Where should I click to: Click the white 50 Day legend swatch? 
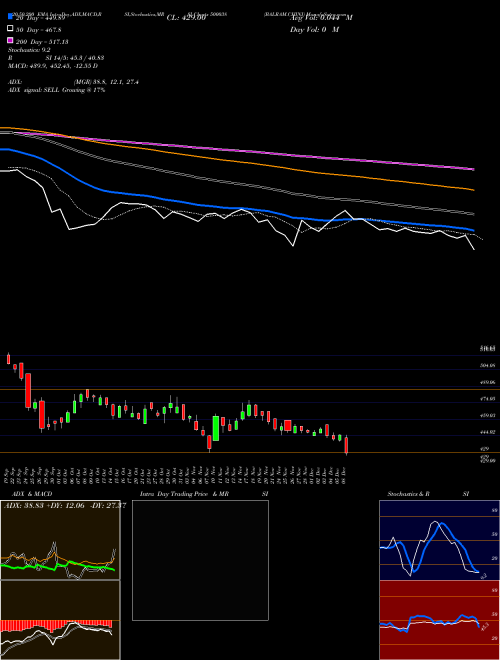[10, 29]
